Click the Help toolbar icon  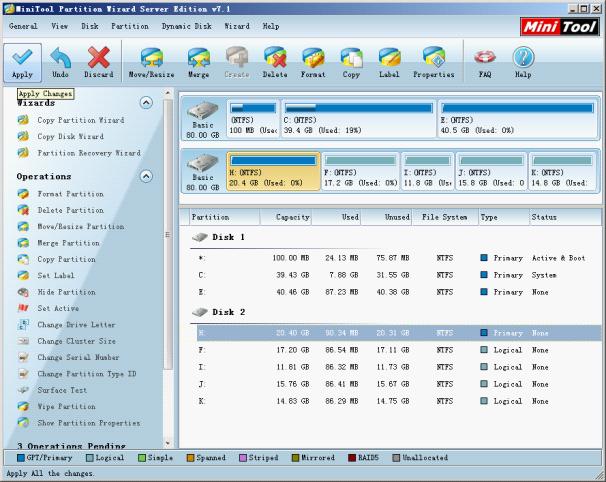pyautogui.click(x=523, y=63)
